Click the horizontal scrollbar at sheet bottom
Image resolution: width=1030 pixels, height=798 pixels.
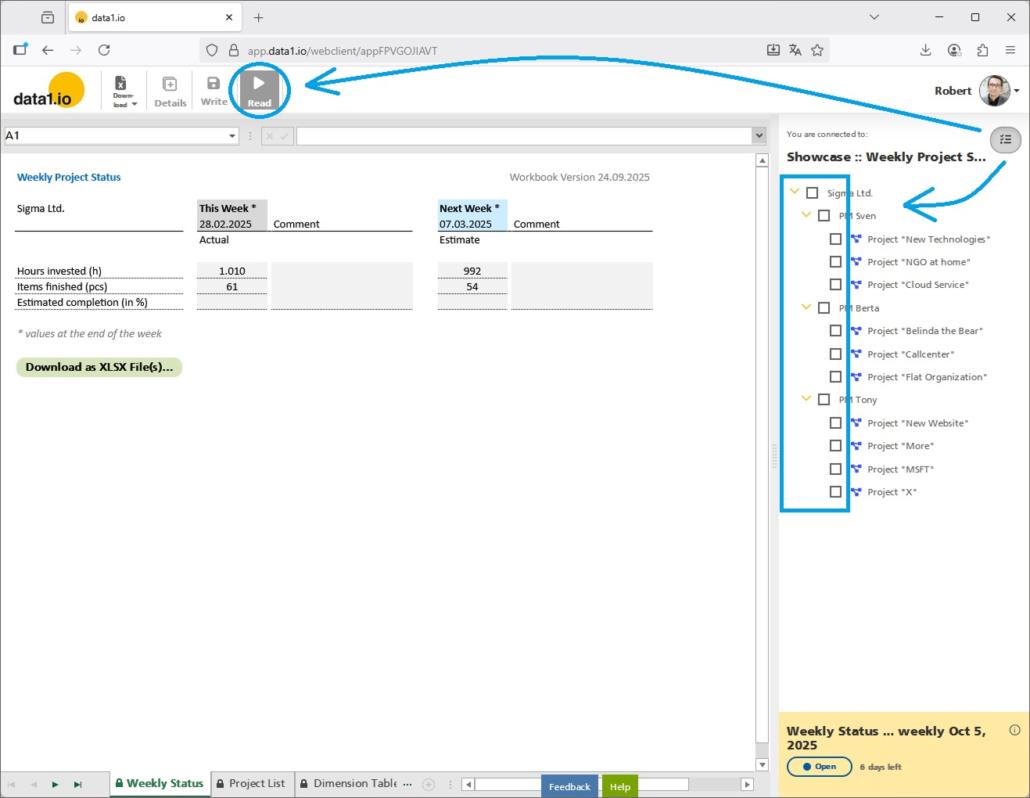pos(600,784)
